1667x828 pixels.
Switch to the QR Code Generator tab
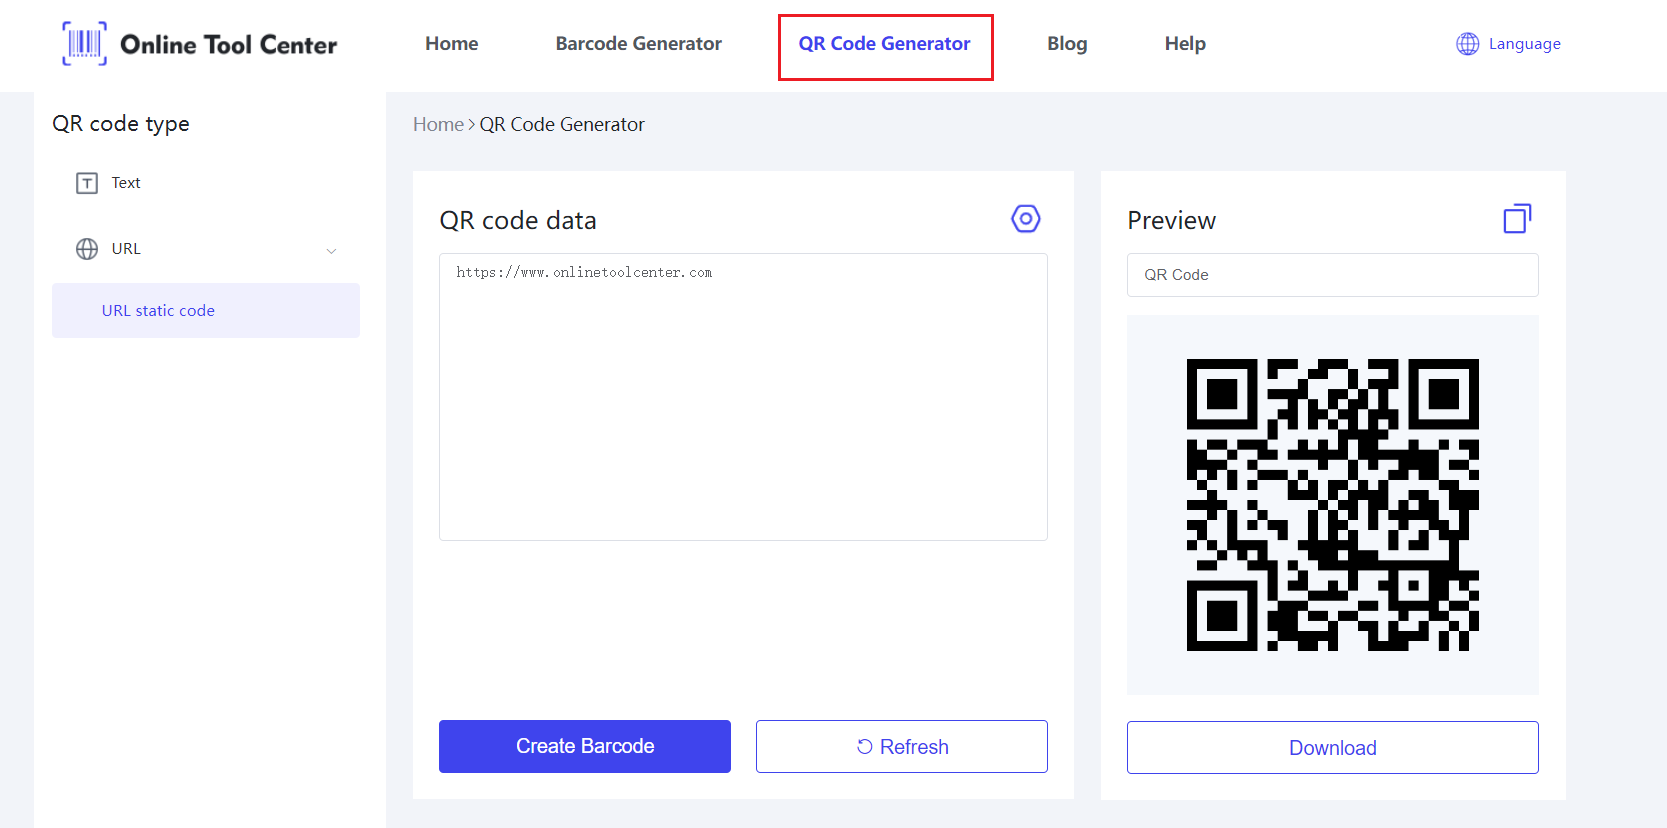[884, 44]
